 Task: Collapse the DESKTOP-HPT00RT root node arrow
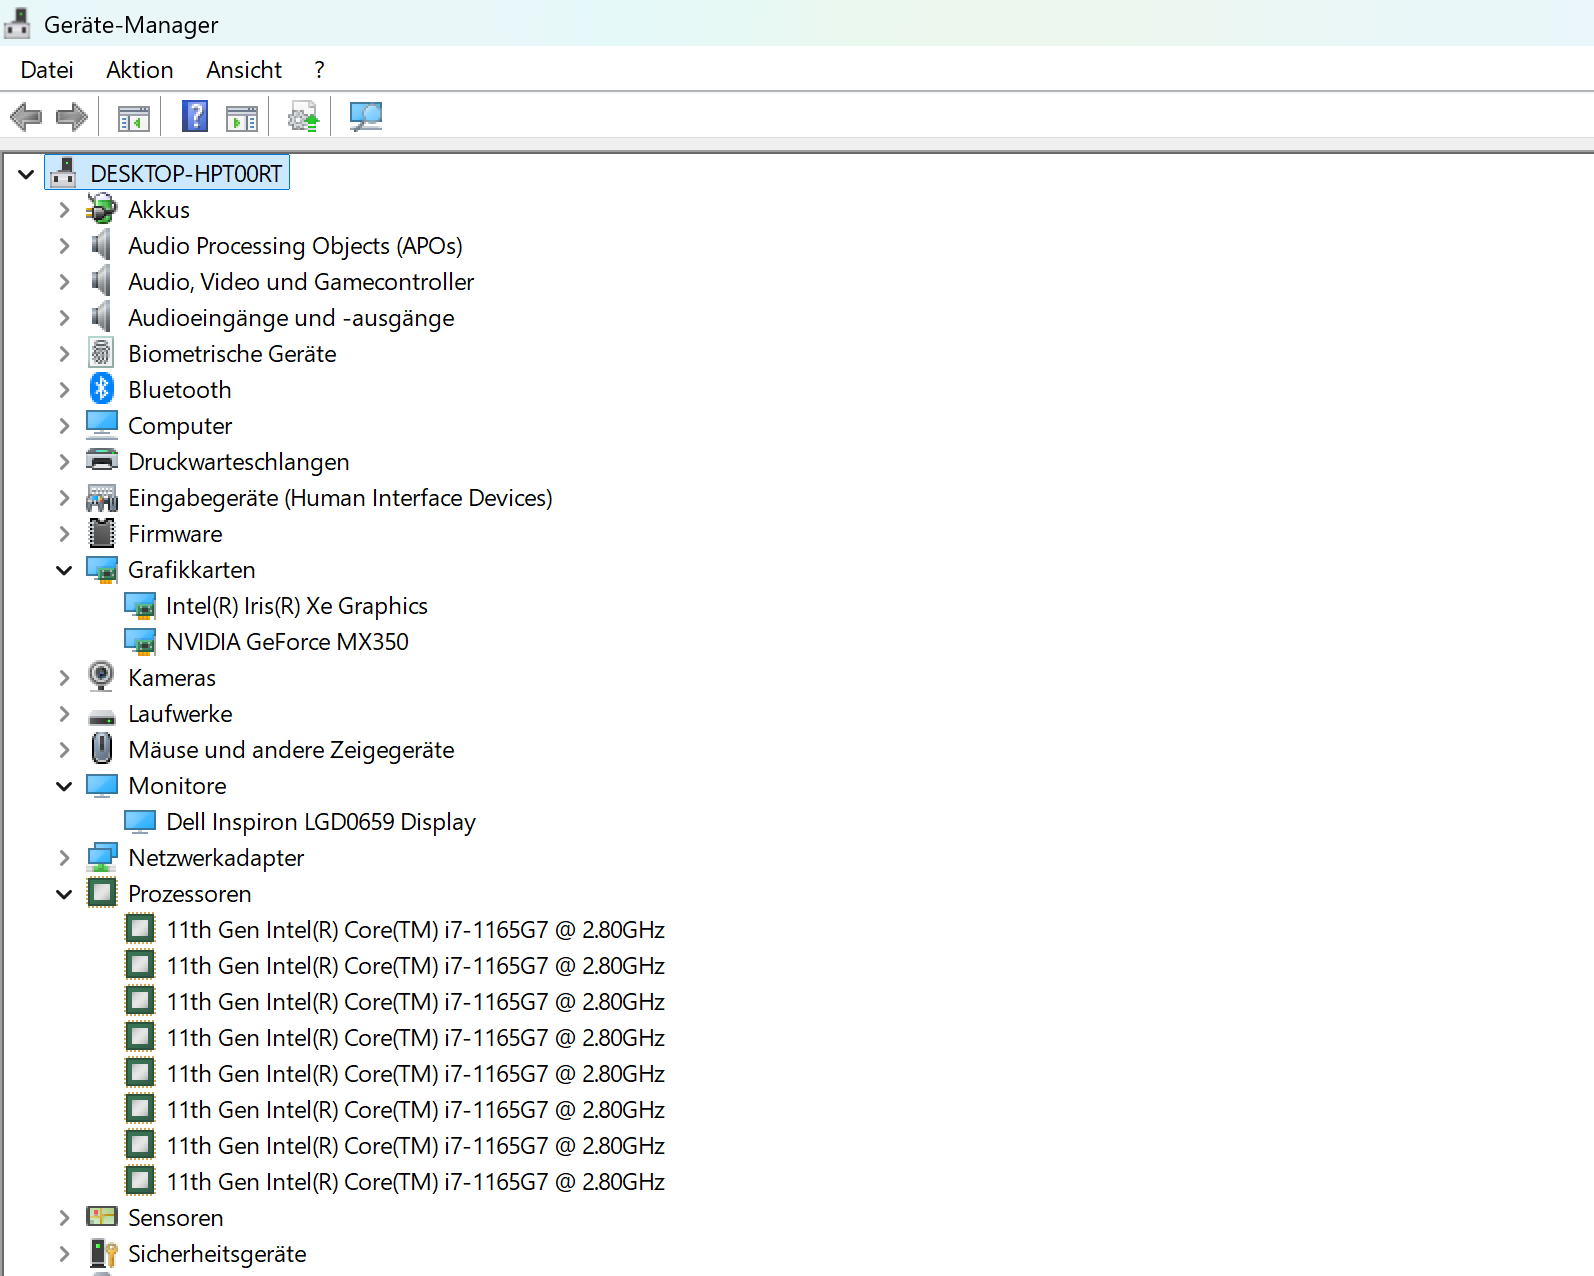tap(26, 174)
